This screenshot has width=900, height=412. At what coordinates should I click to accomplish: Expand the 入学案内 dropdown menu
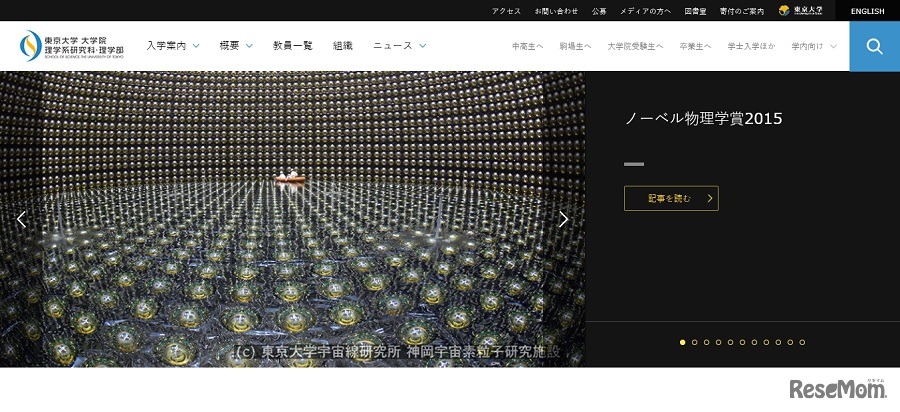[173, 46]
